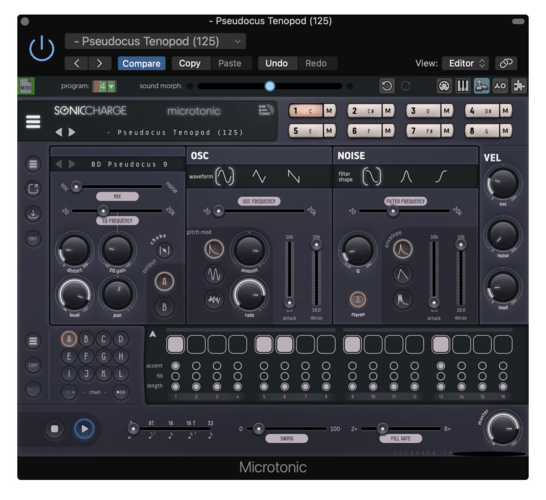Click the Microtonic undo arrow icon
The image size is (546, 500).
coord(387,86)
